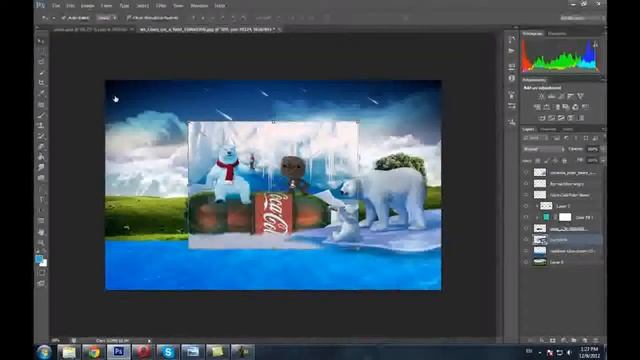The width and height of the screenshot is (640, 360).
Task: Select the Rectangular Marquee tool
Action: click(x=41, y=51)
